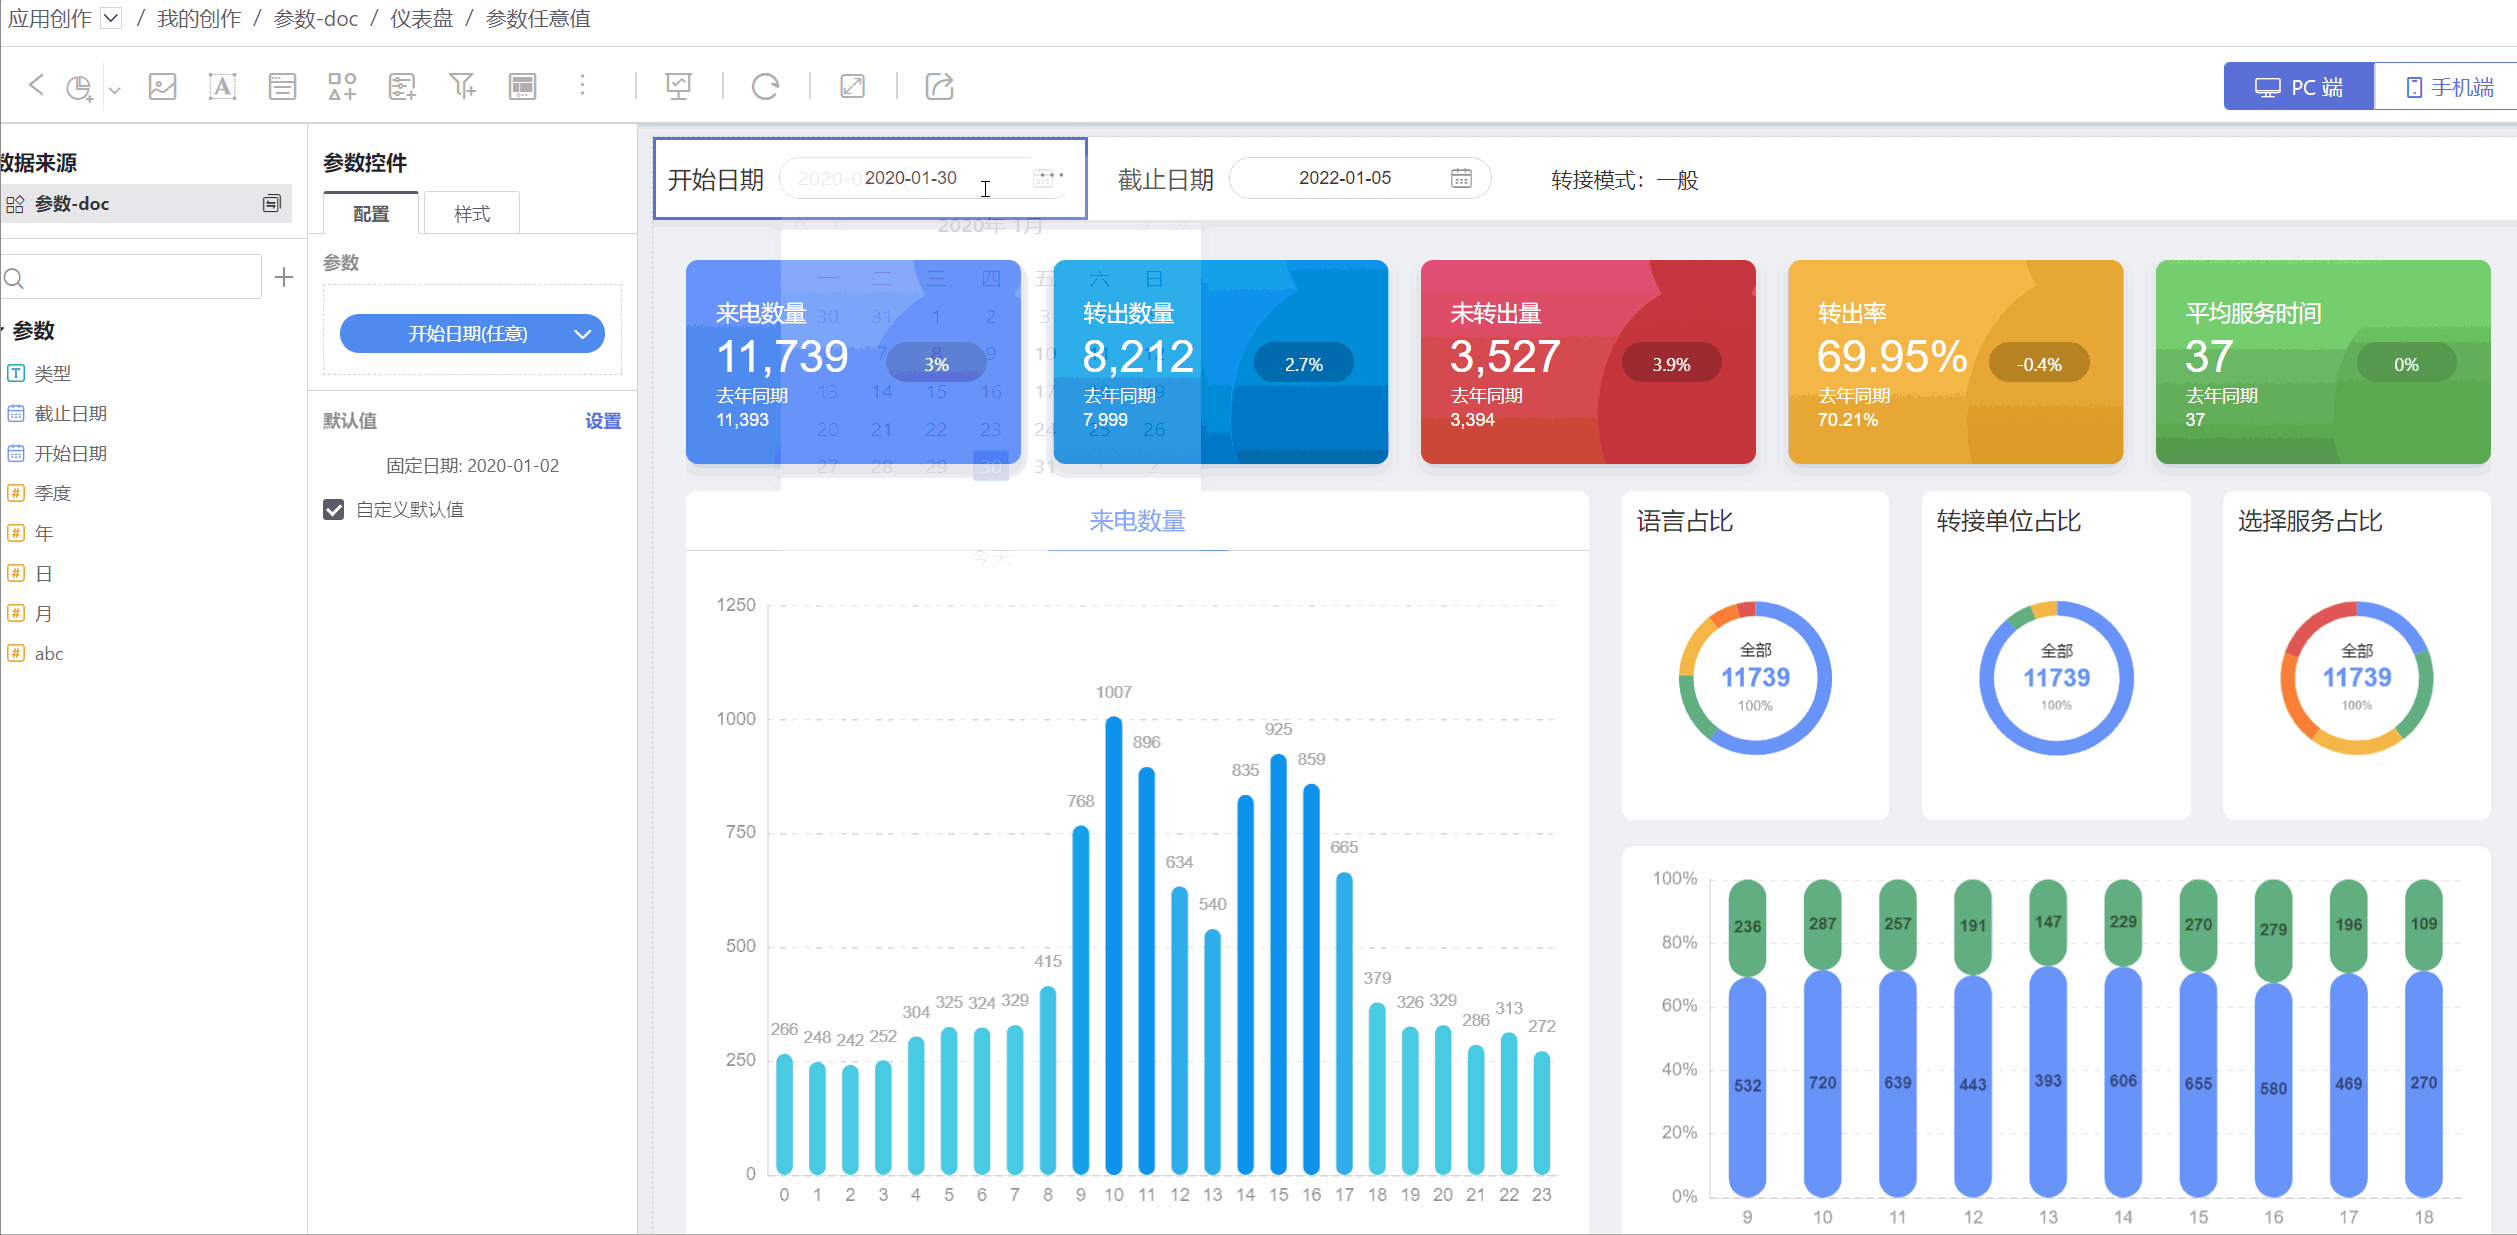2517x1235 pixels.
Task: Toggle the 自定义默认值 checkbox
Action: (x=334, y=510)
